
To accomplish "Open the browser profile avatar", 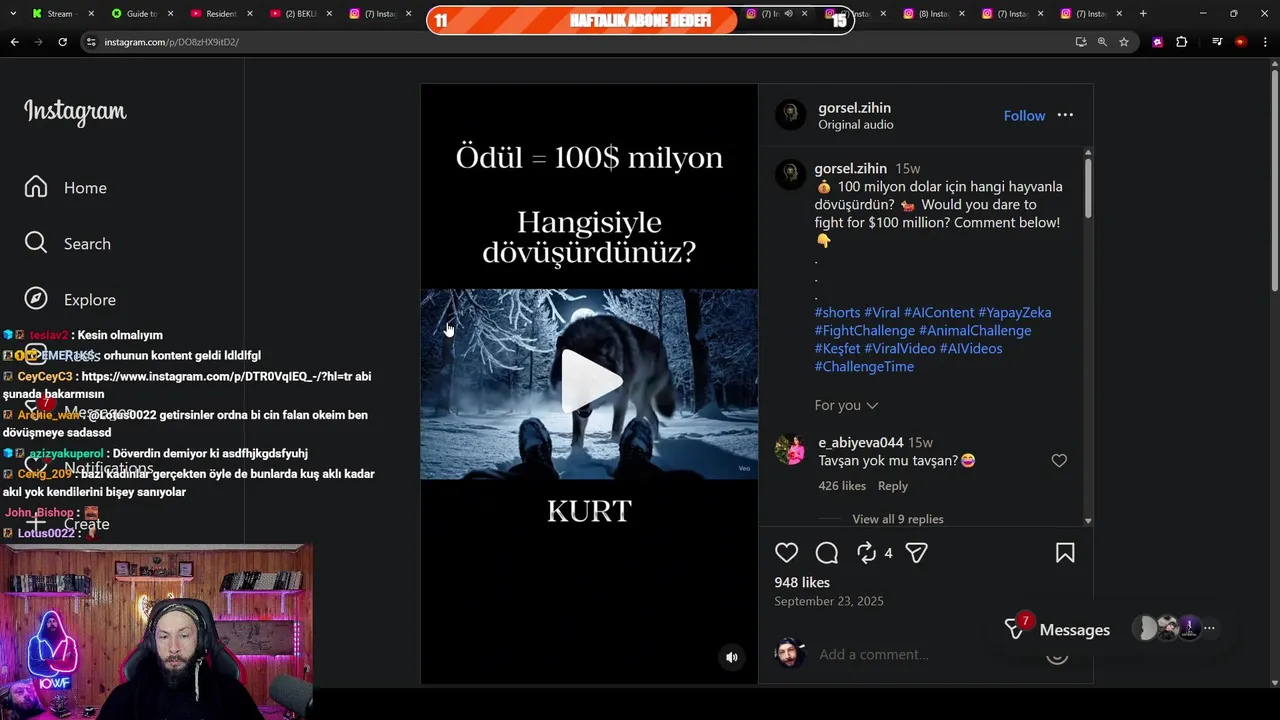I will click(1241, 42).
